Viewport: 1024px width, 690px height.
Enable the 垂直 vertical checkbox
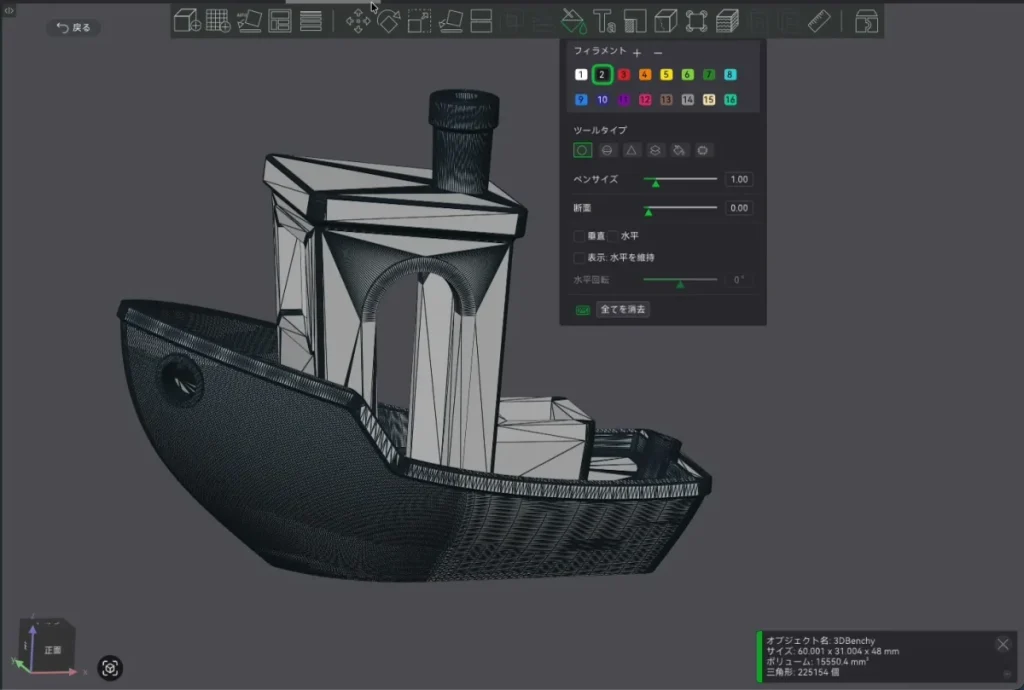pos(579,236)
